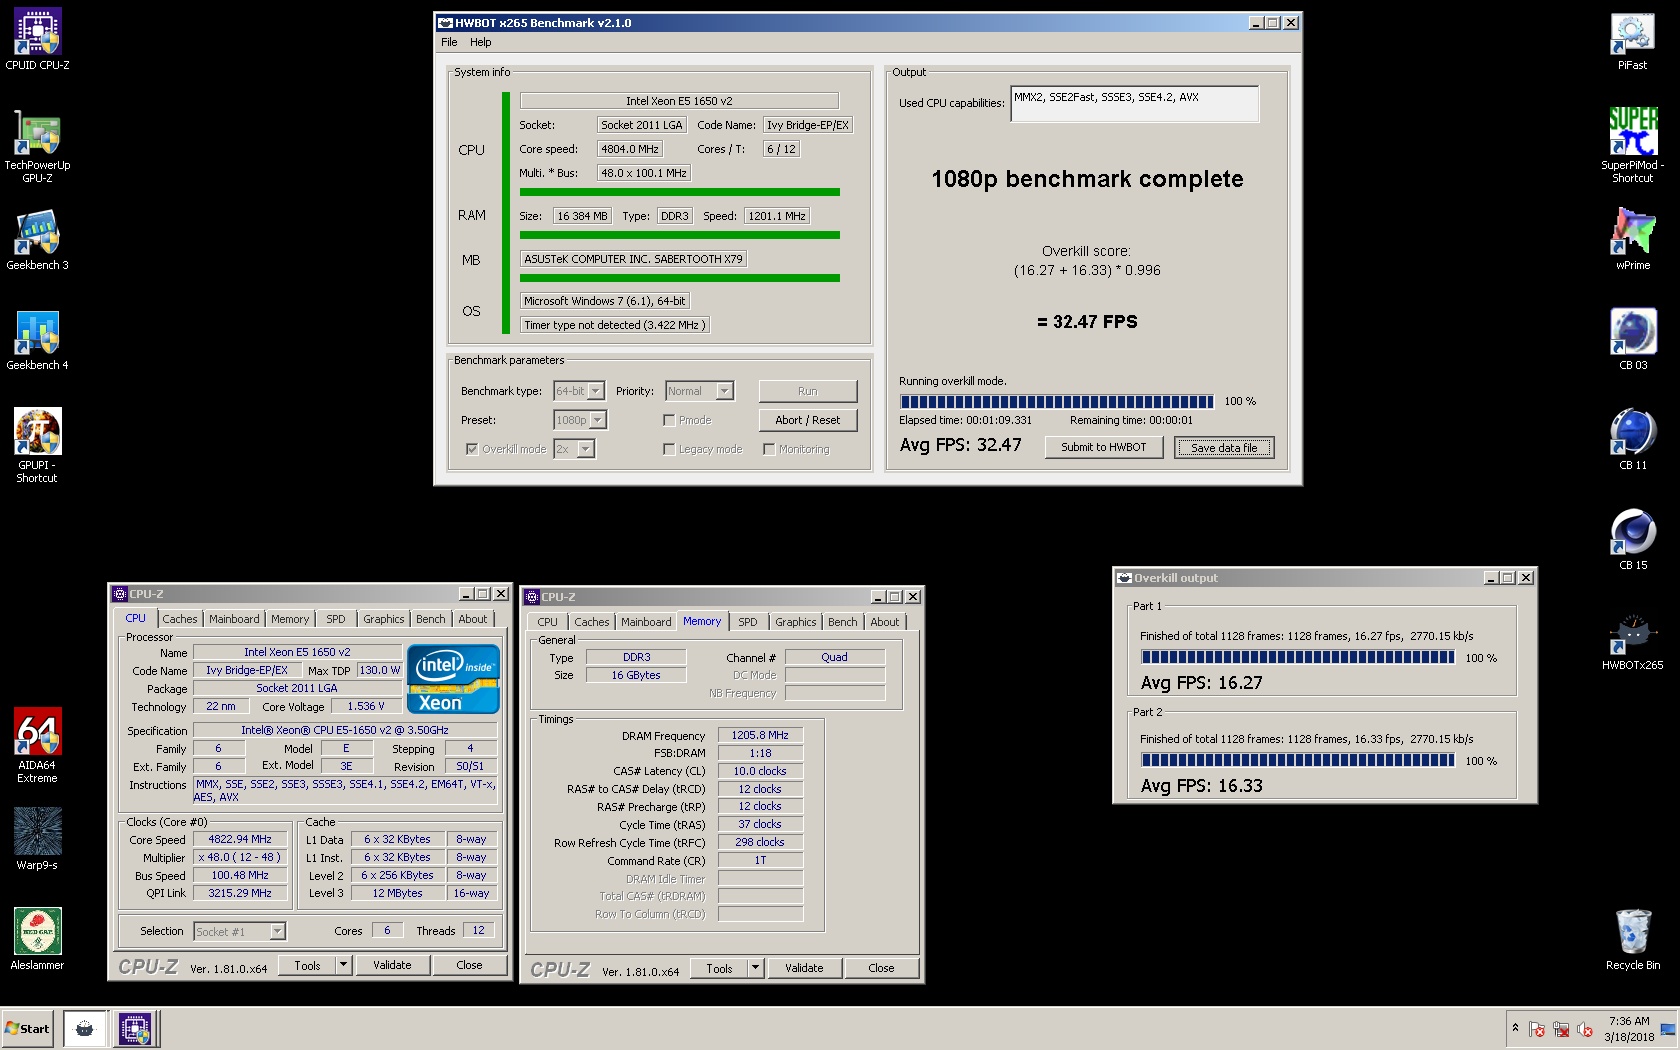Image resolution: width=1680 pixels, height=1050 pixels.
Task: Expand Tools arrow in Memory CPU-Z window
Action: coord(755,968)
